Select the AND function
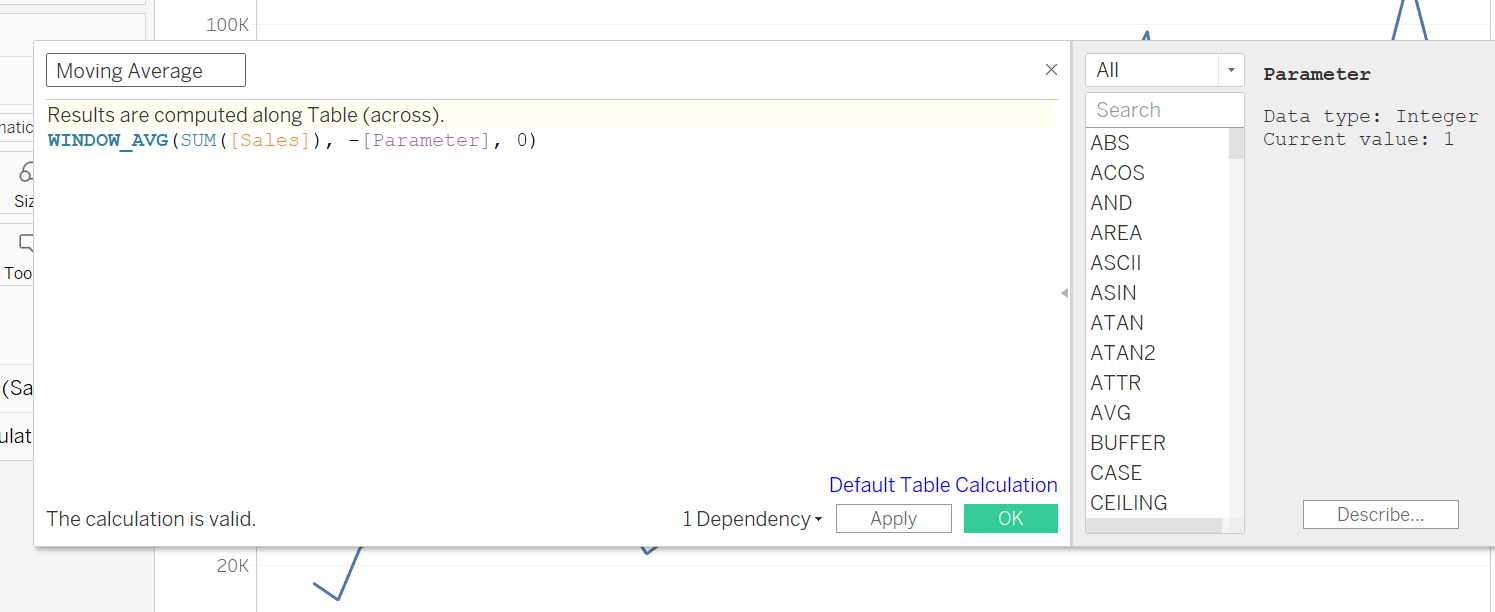 pos(1112,203)
